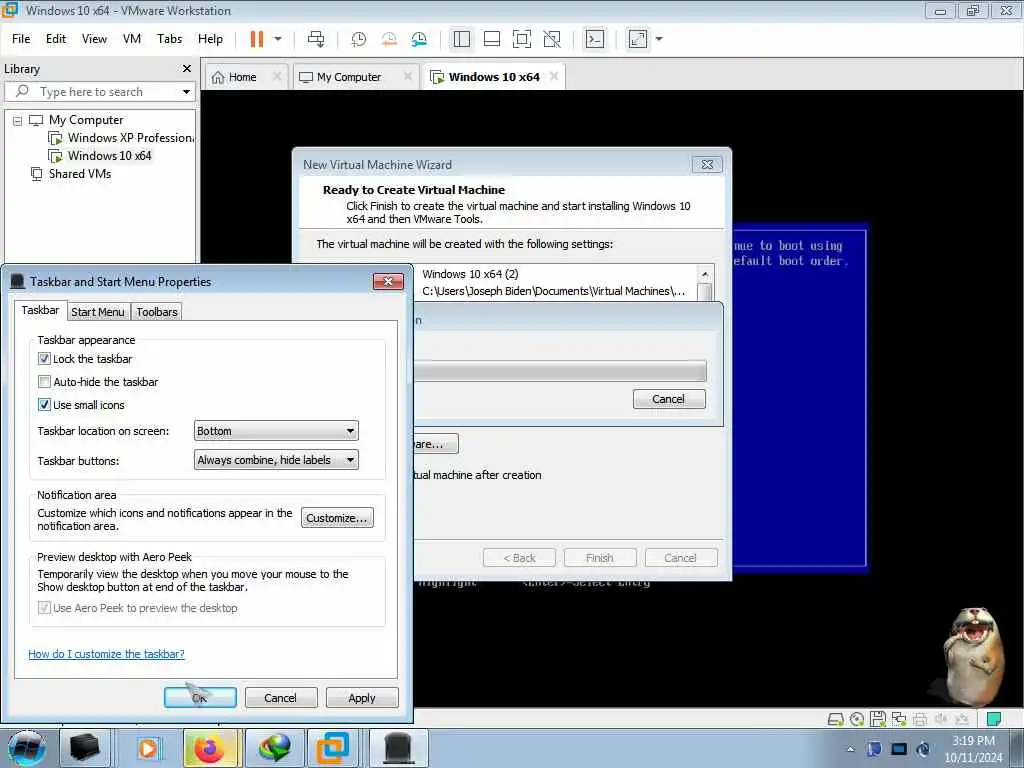Image resolution: width=1024 pixels, height=768 pixels.
Task: Click the orange Pause VM icon
Action: pos(257,39)
